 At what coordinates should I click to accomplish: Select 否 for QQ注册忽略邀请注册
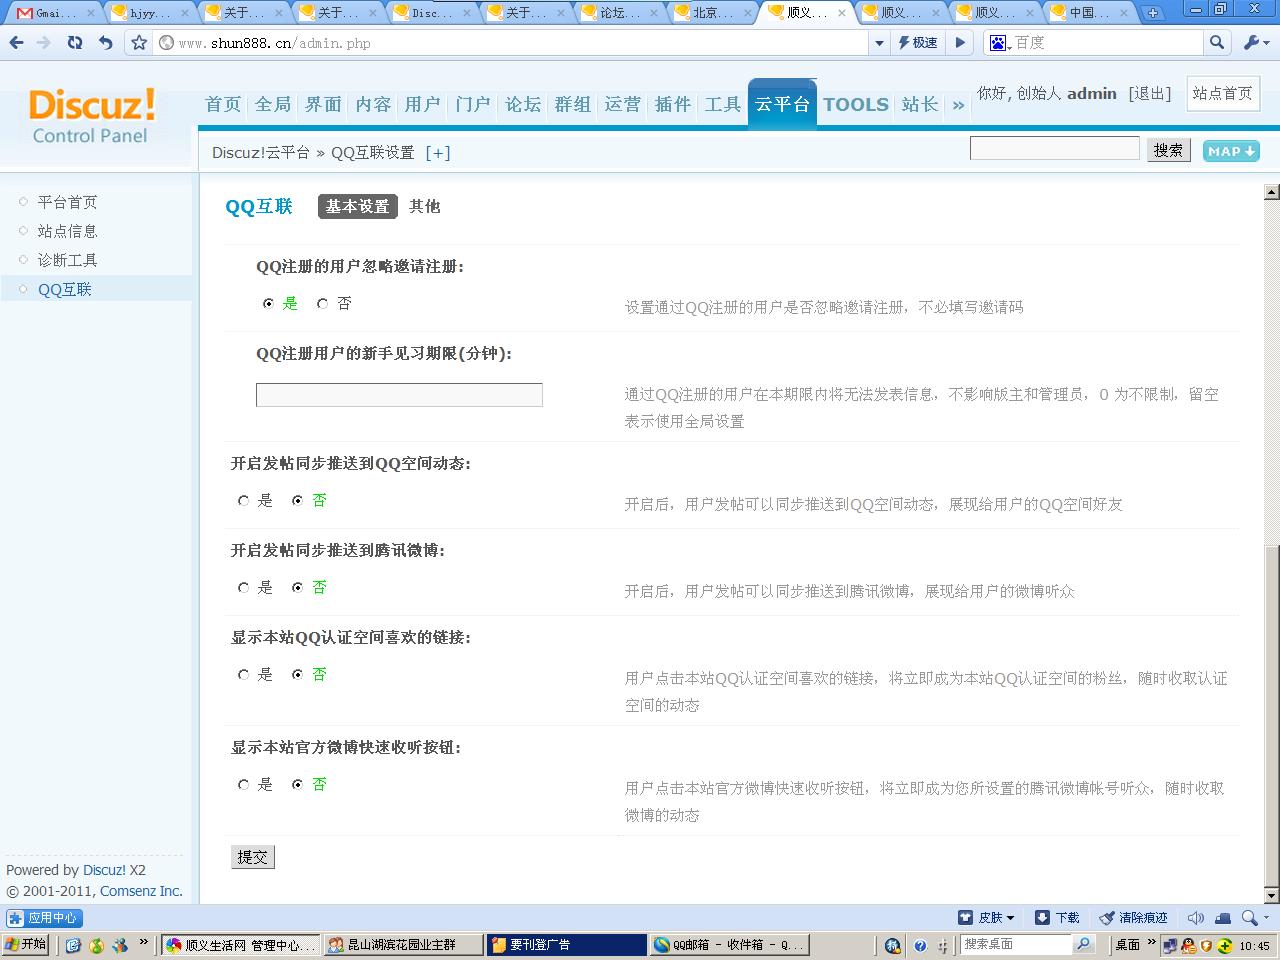(x=322, y=304)
